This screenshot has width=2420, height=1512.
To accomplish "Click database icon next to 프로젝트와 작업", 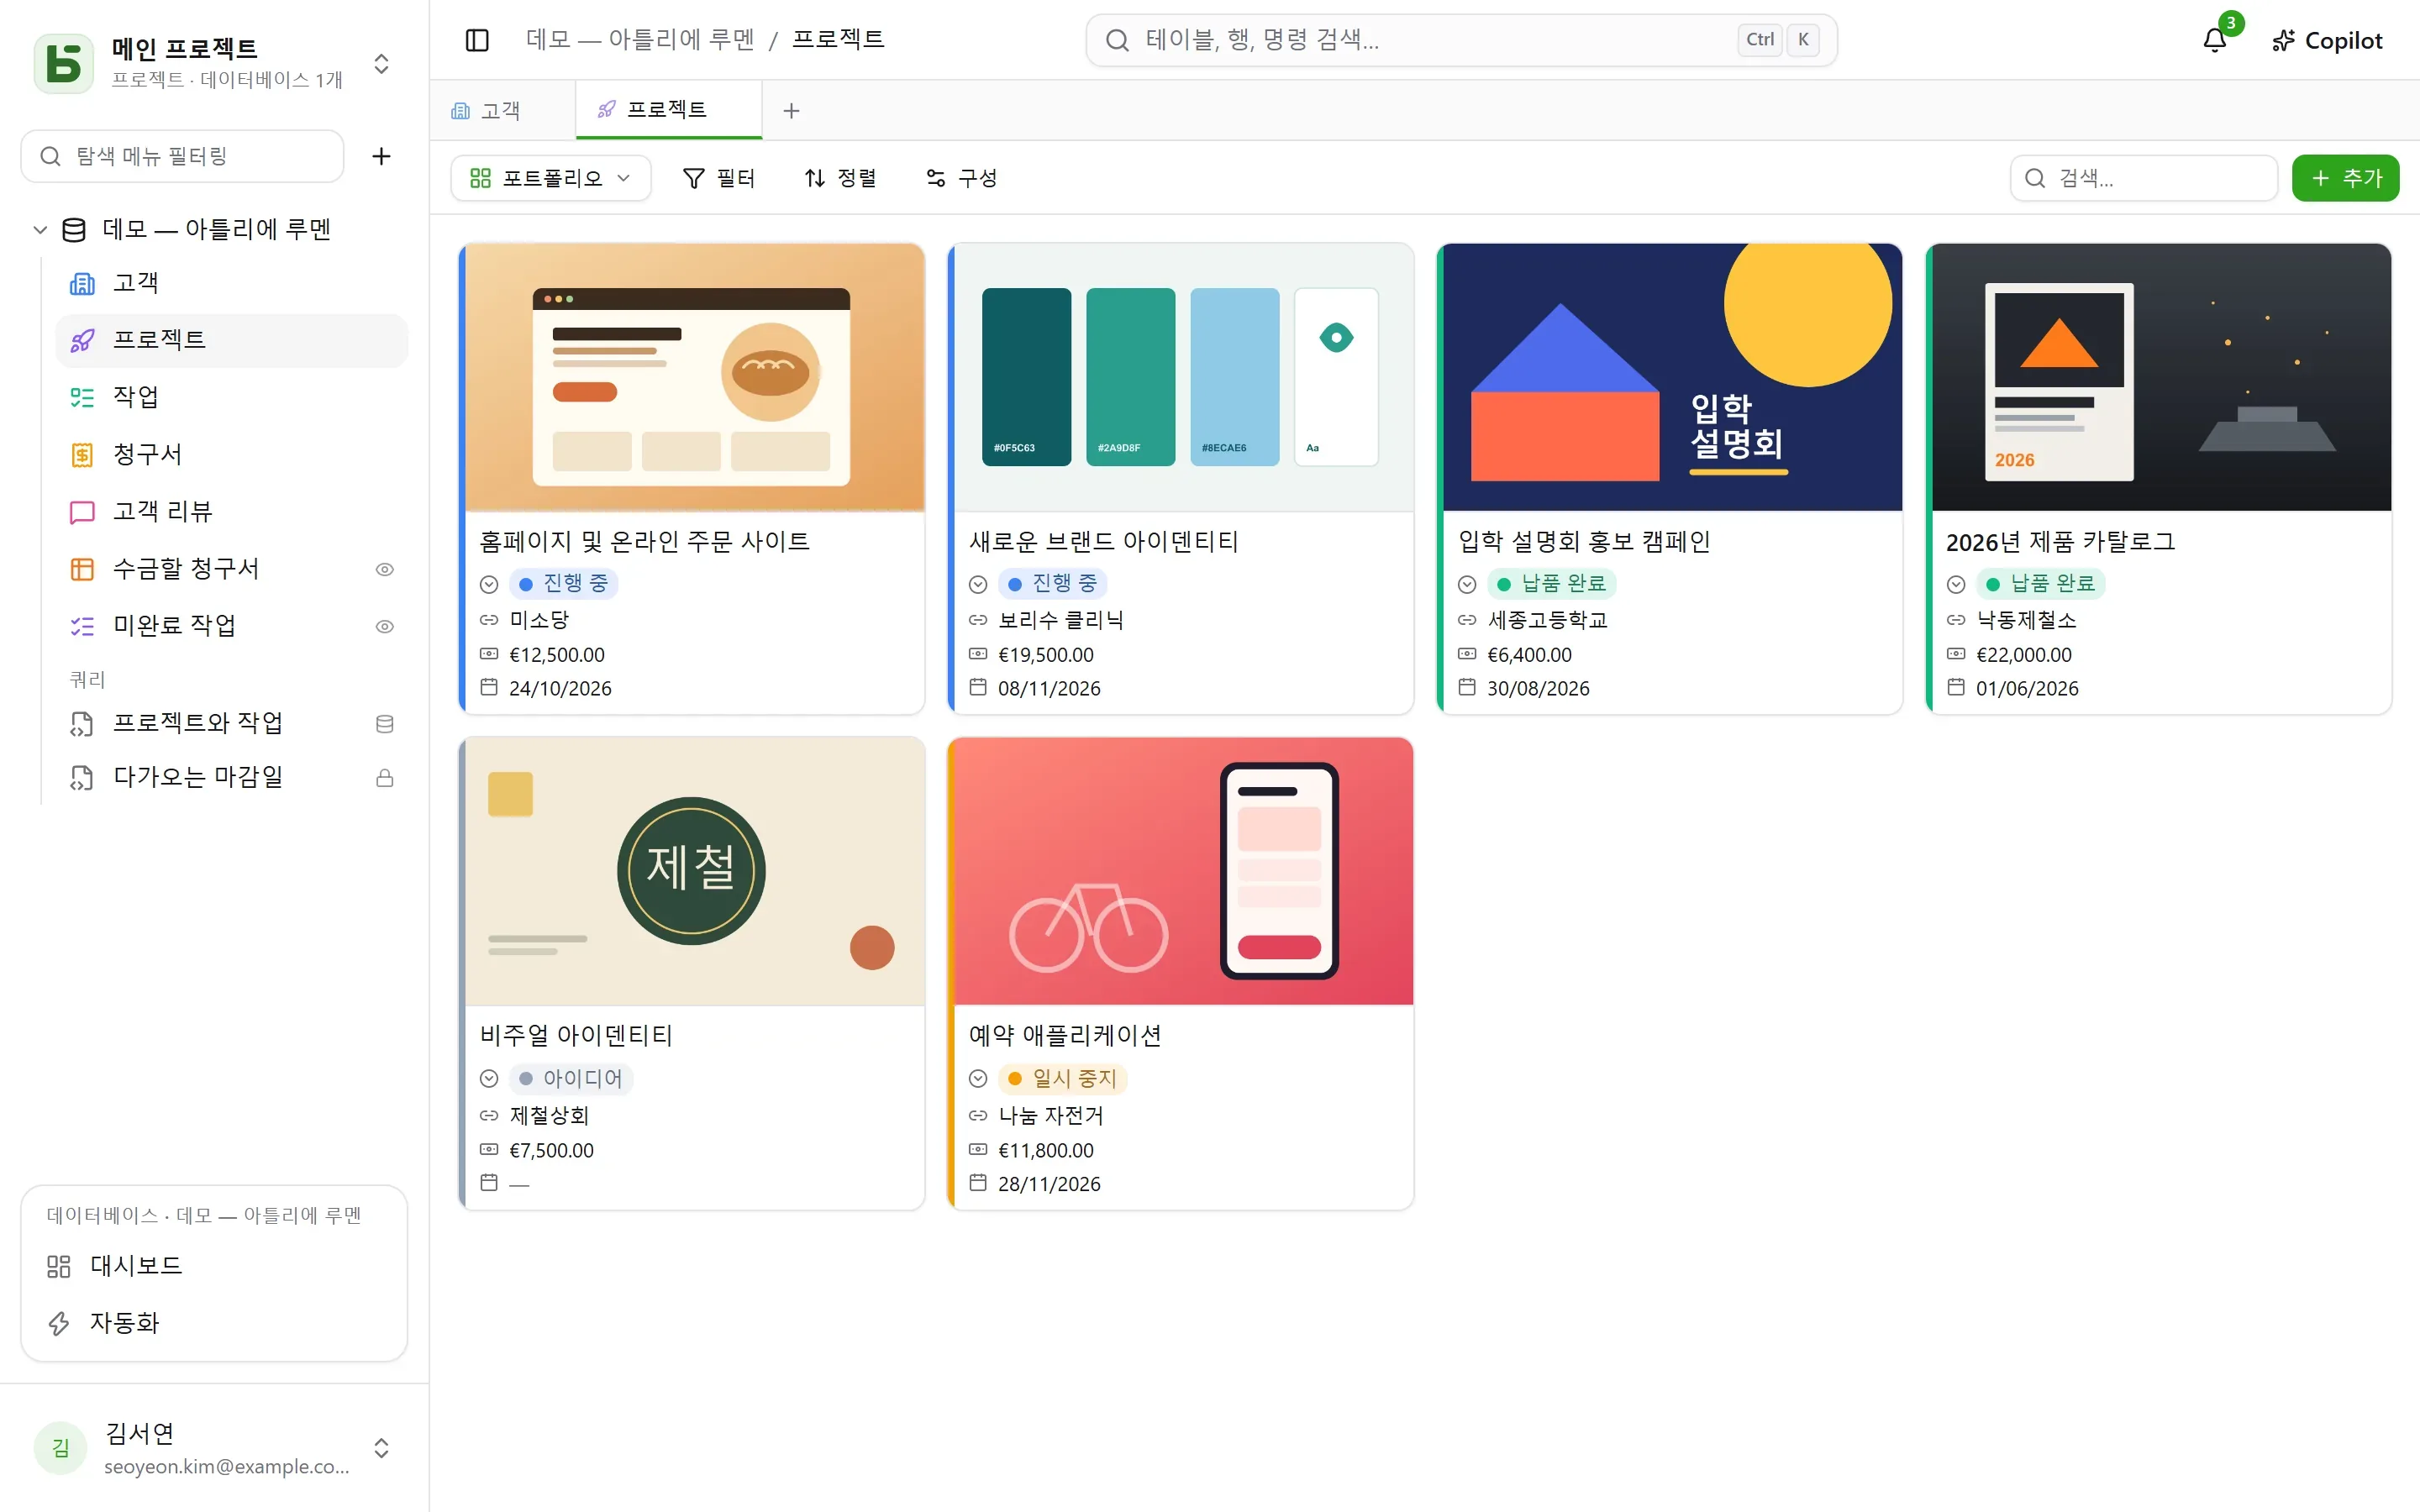I will pyautogui.click(x=384, y=724).
